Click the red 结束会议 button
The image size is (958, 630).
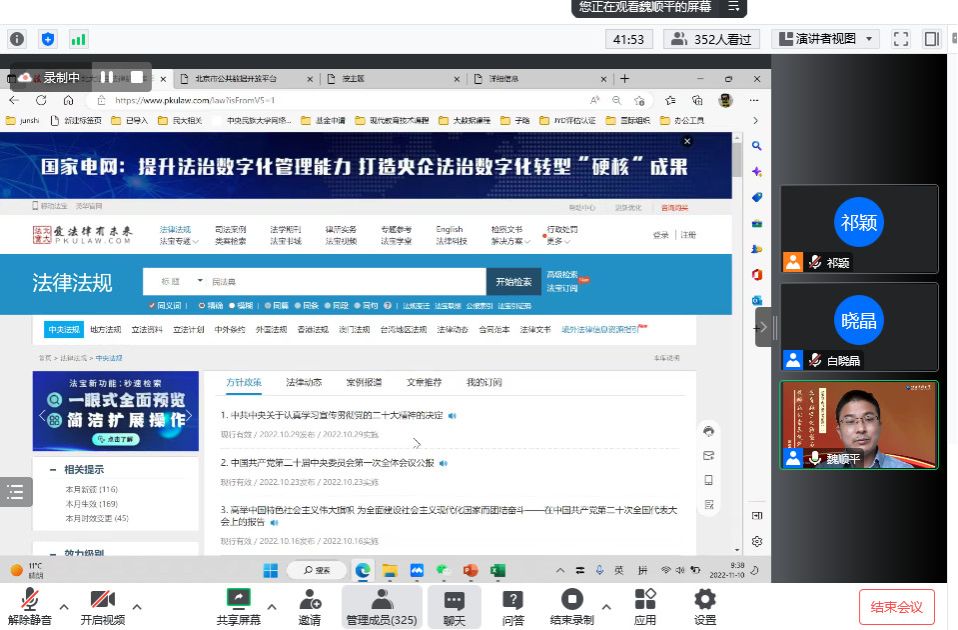click(896, 607)
